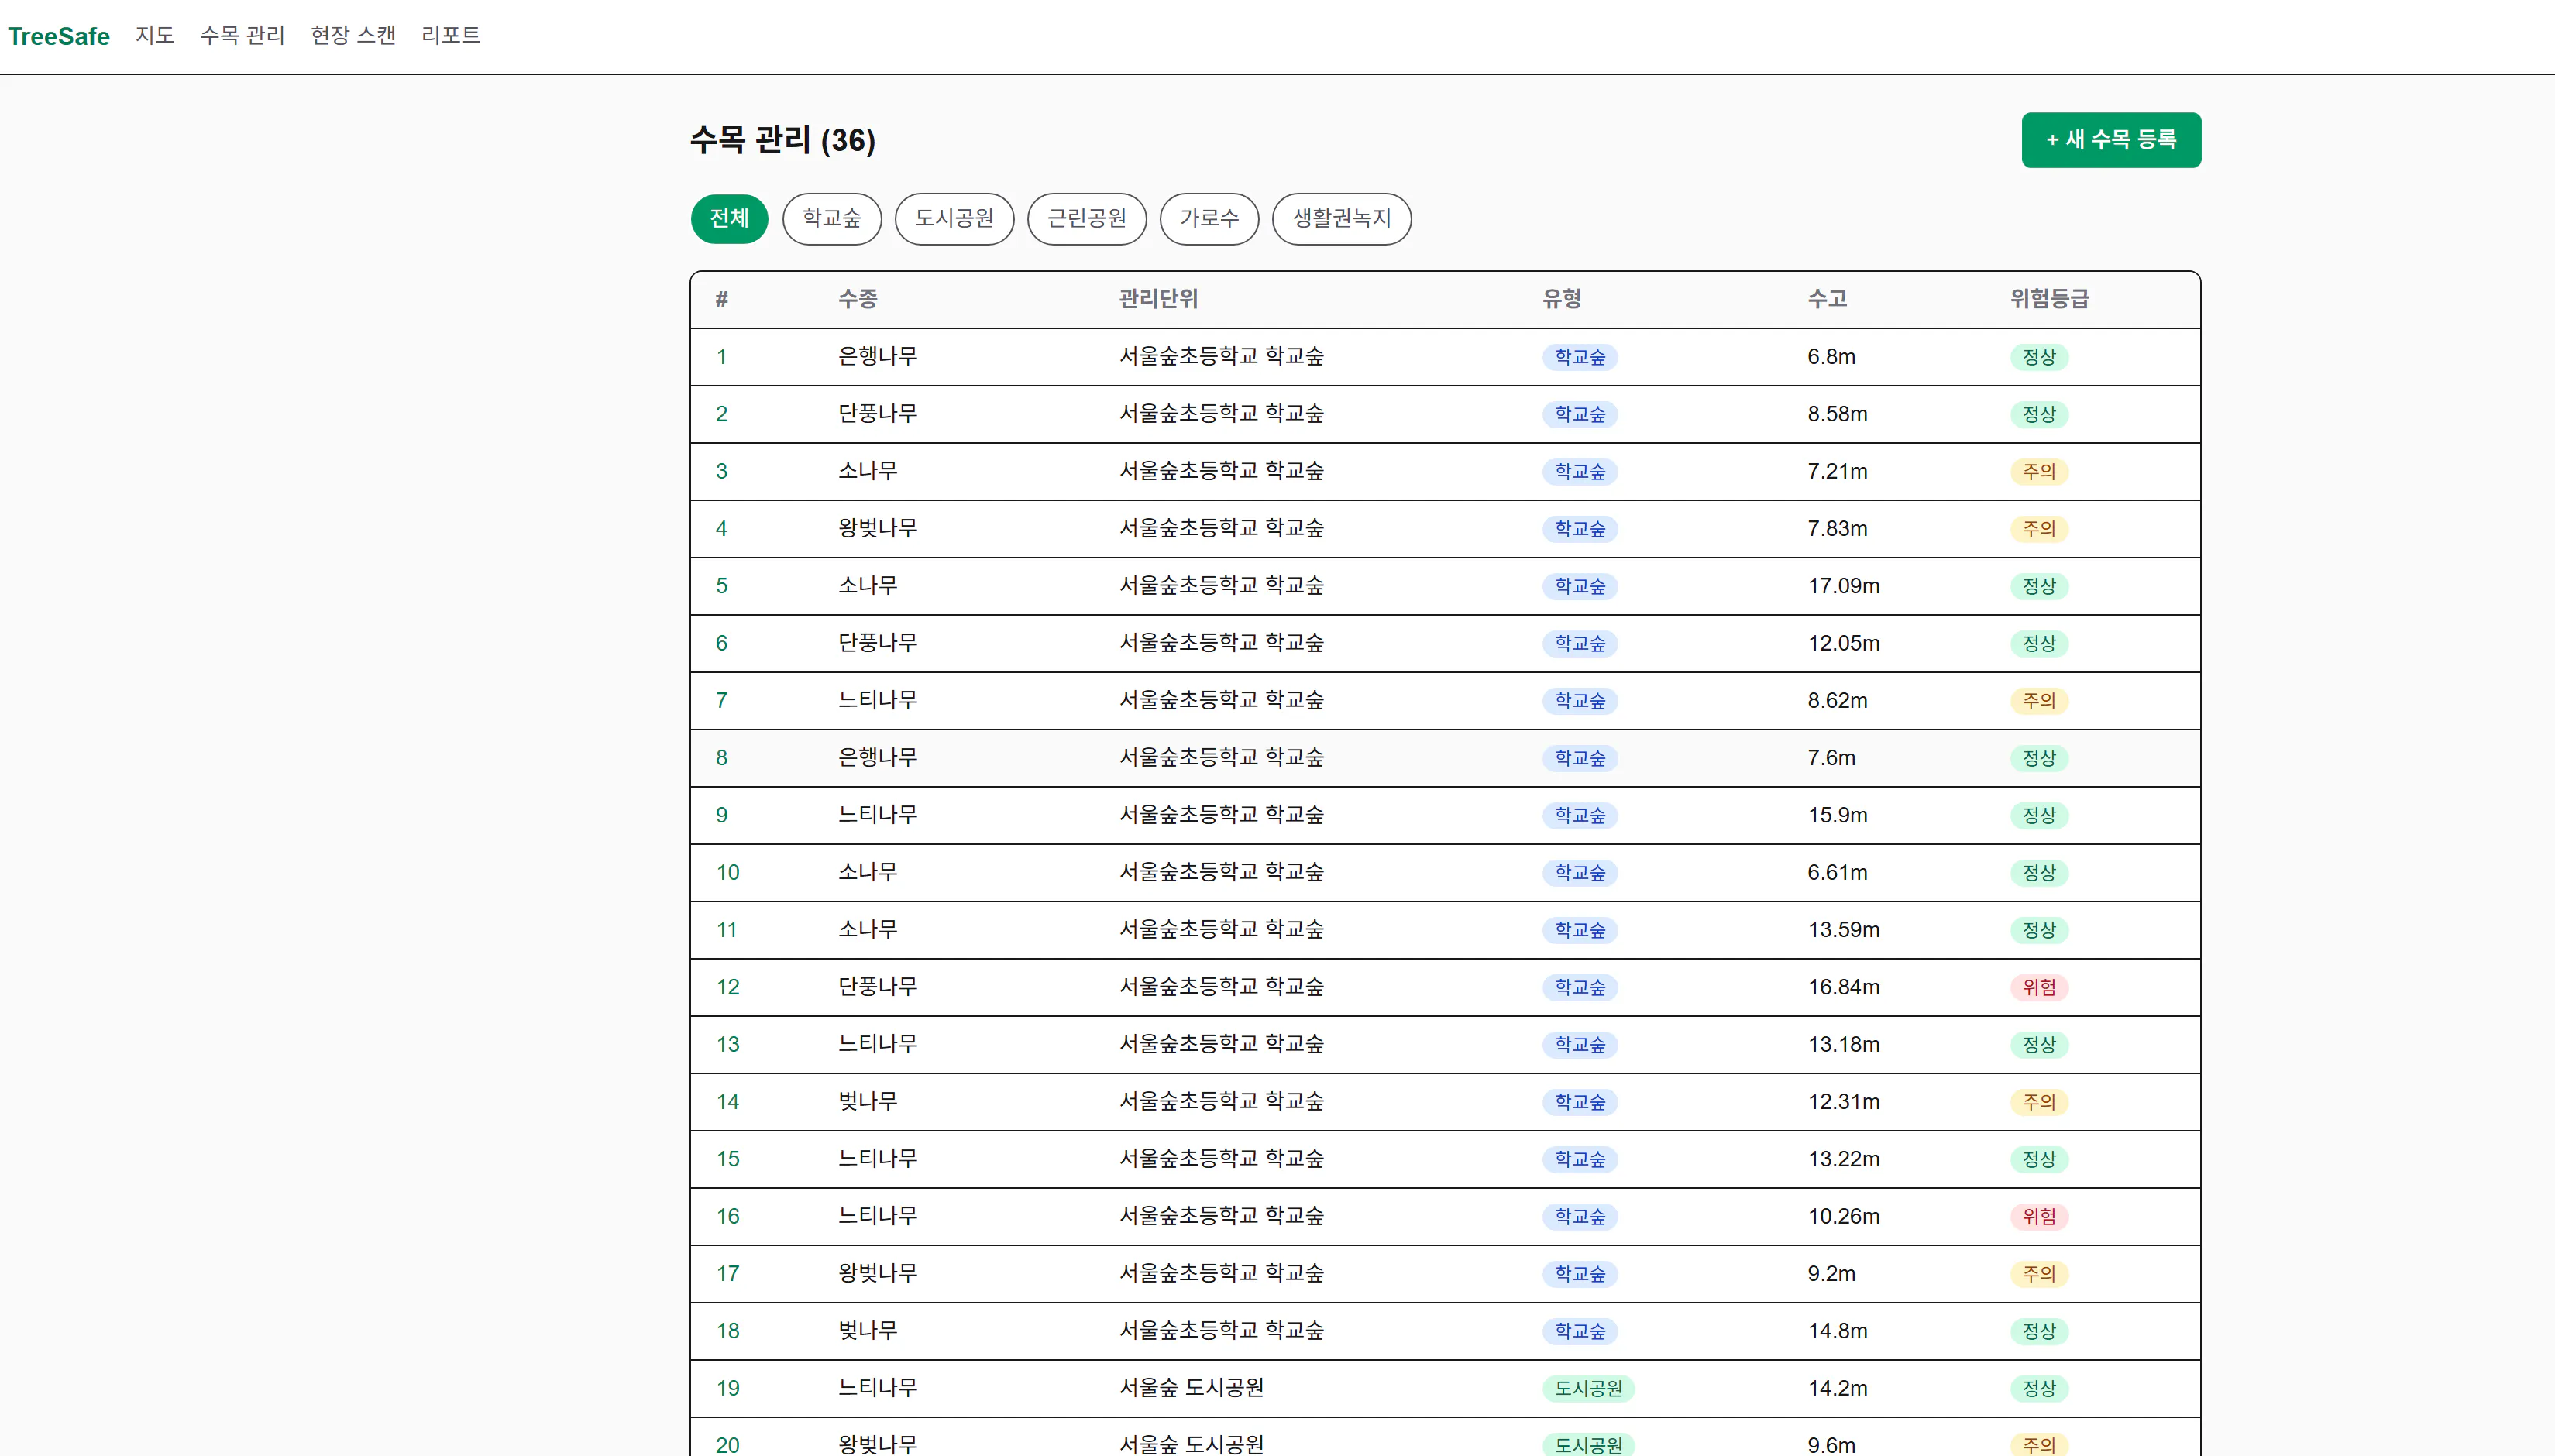This screenshot has width=2555, height=1456.
Task: Click height value 6.61m
Action: pyautogui.click(x=1837, y=872)
